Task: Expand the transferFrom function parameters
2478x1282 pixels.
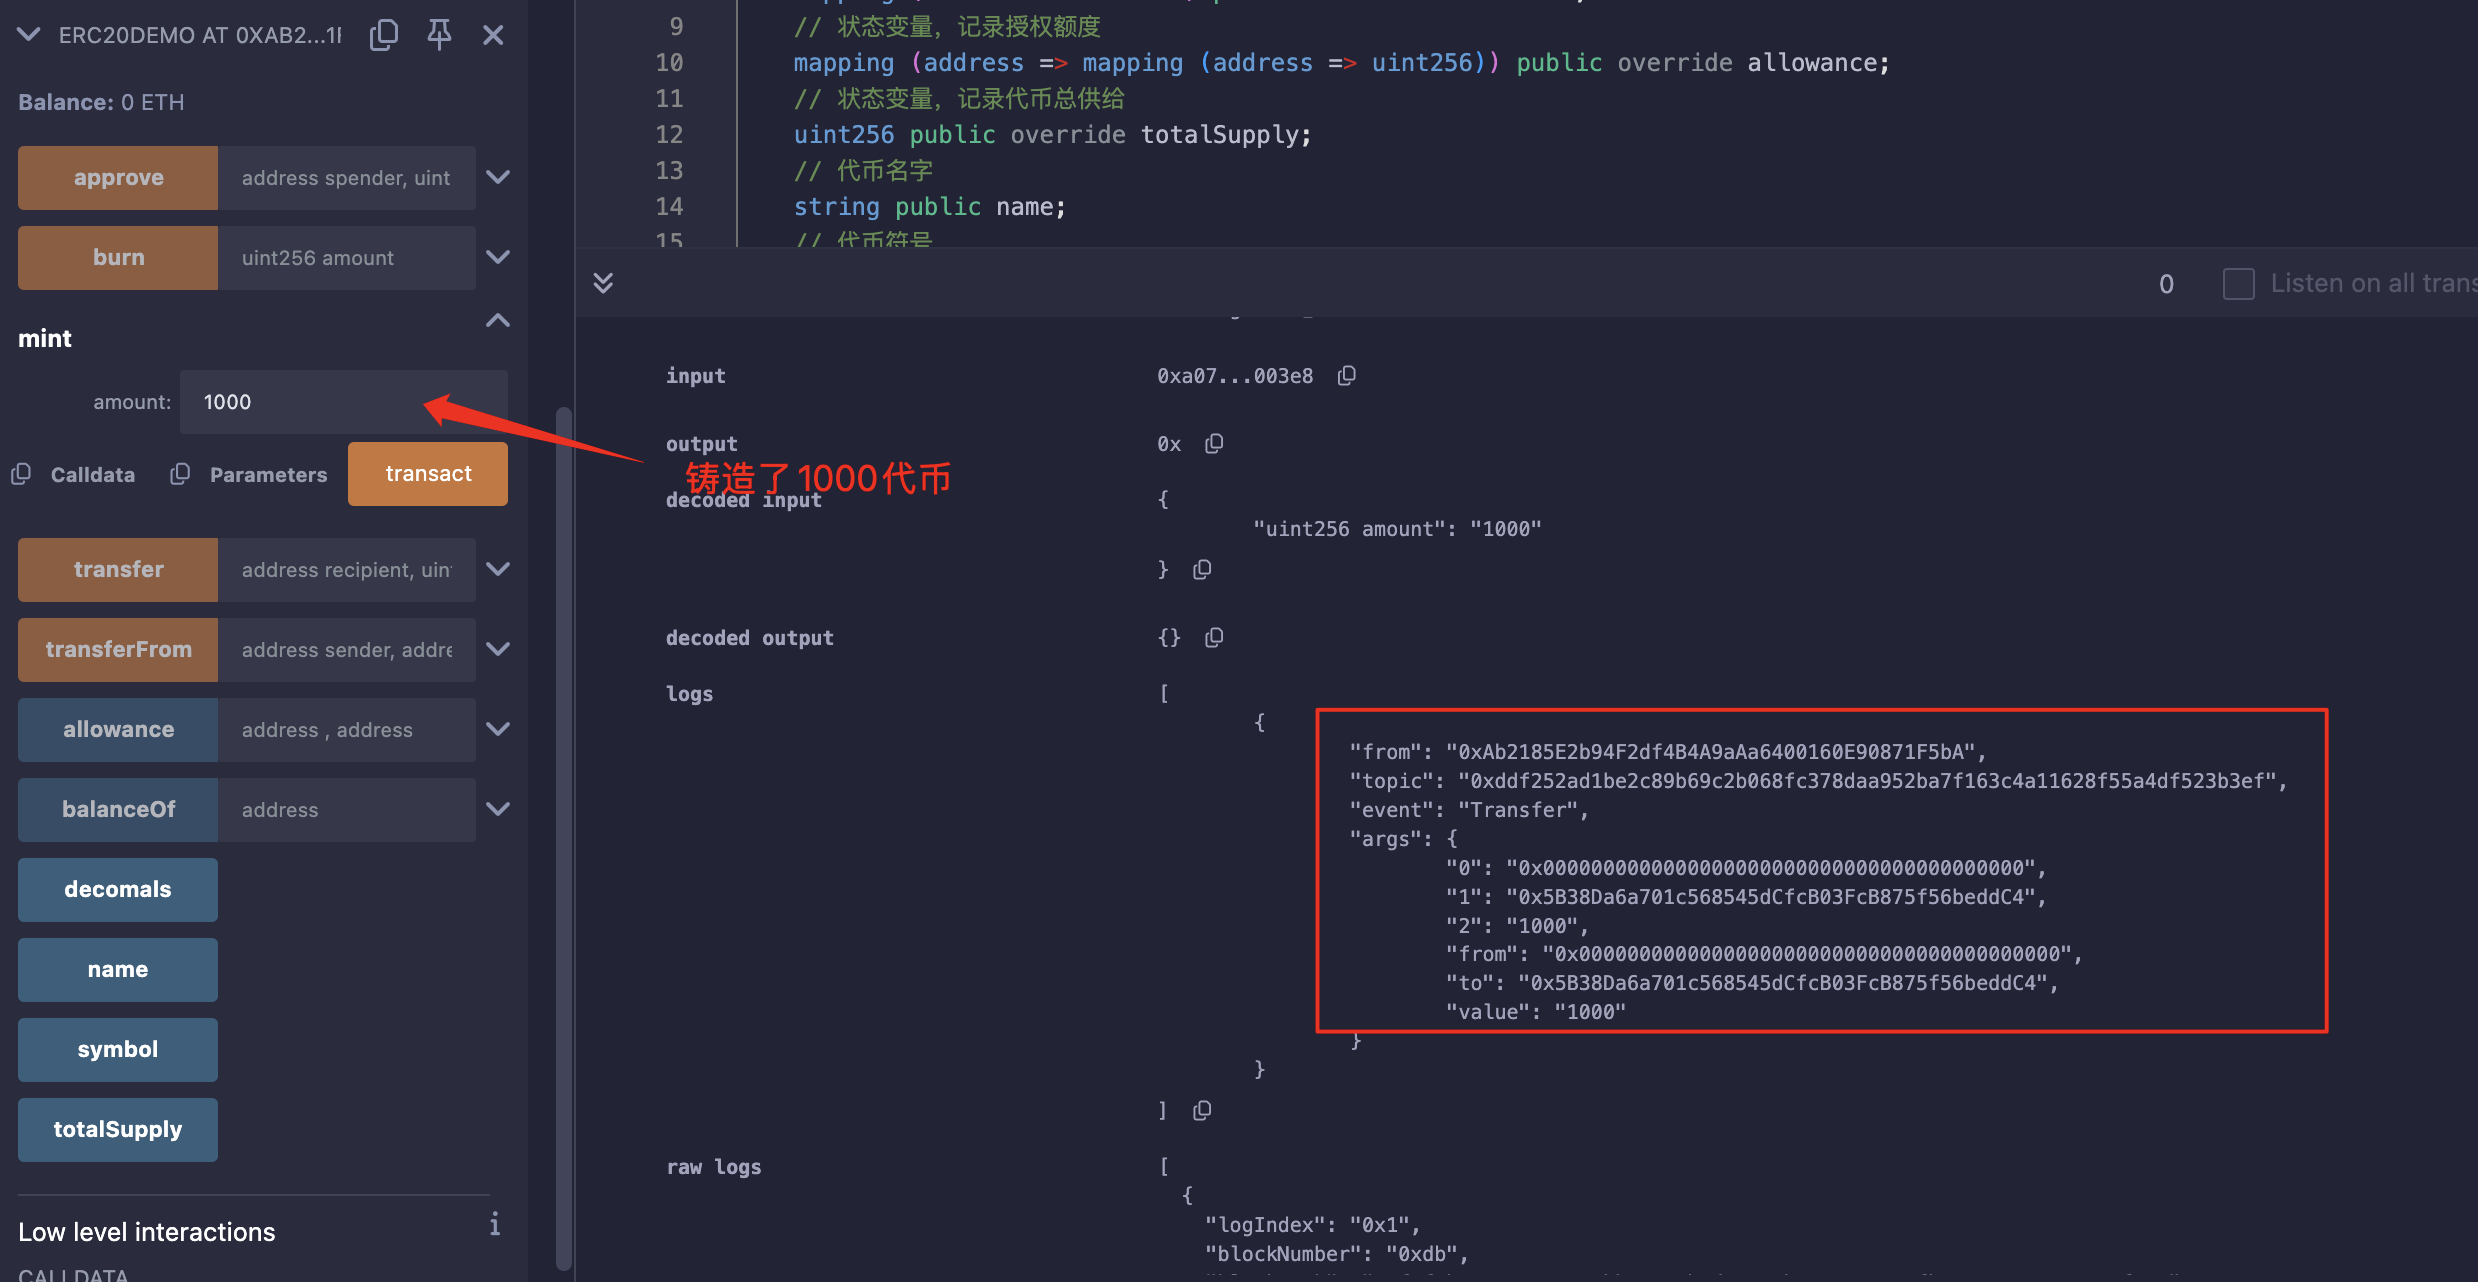Action: (x=498, y=650)
